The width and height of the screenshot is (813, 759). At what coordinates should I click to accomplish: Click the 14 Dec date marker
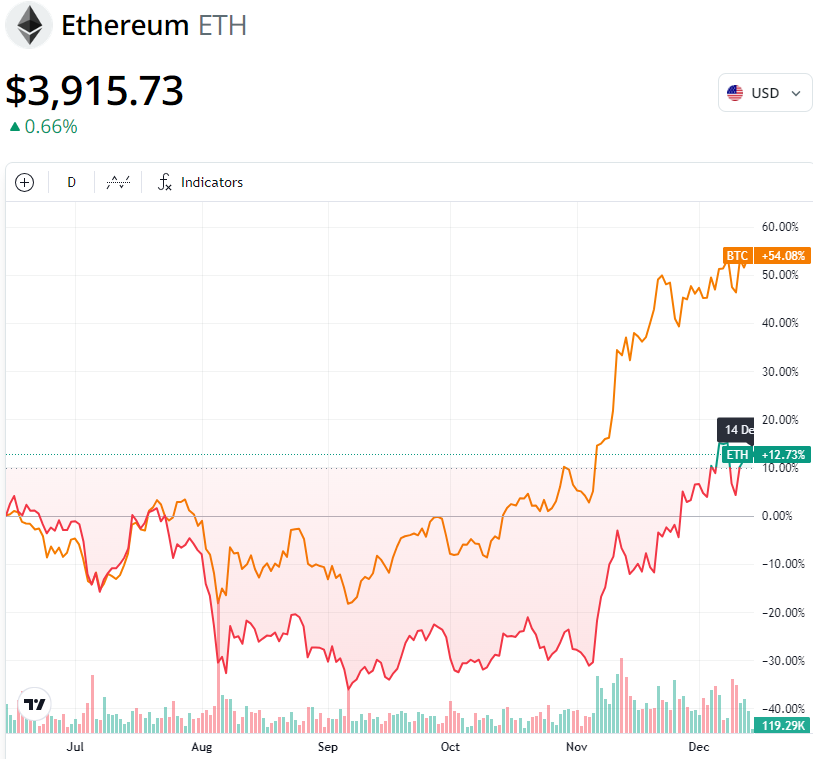[x=737, y=430]
